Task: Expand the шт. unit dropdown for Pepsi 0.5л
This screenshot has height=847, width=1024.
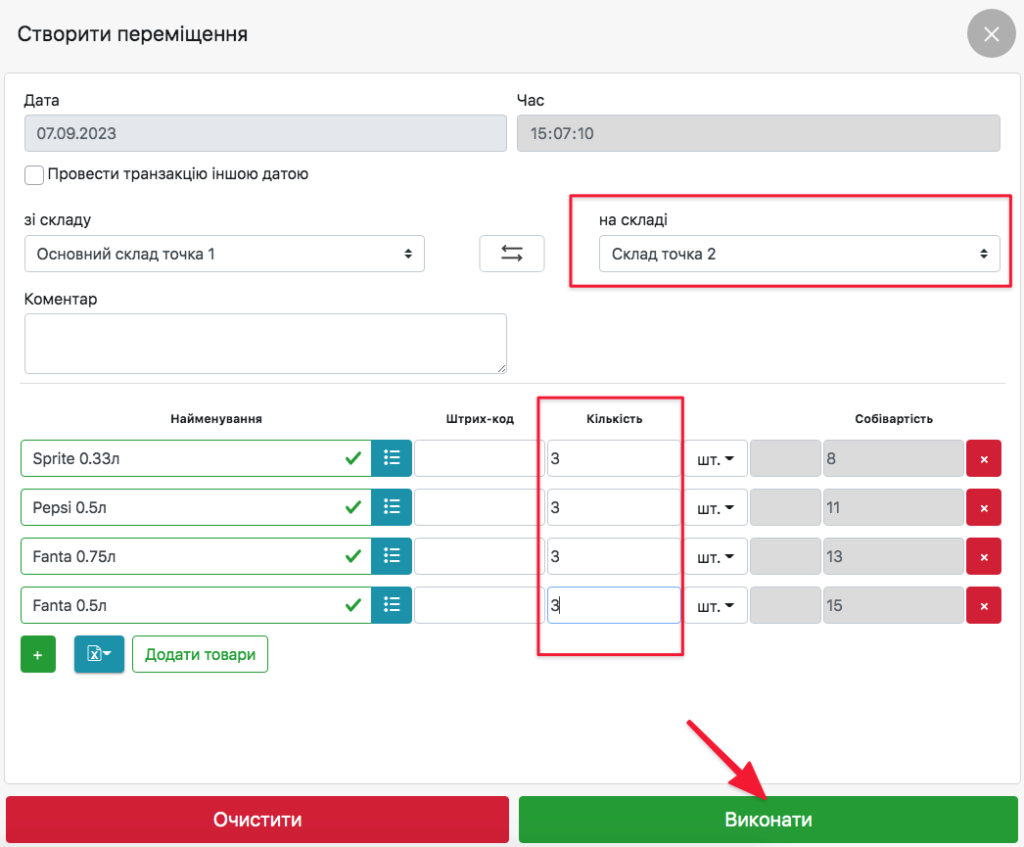Action: click(x=716, y=507)
